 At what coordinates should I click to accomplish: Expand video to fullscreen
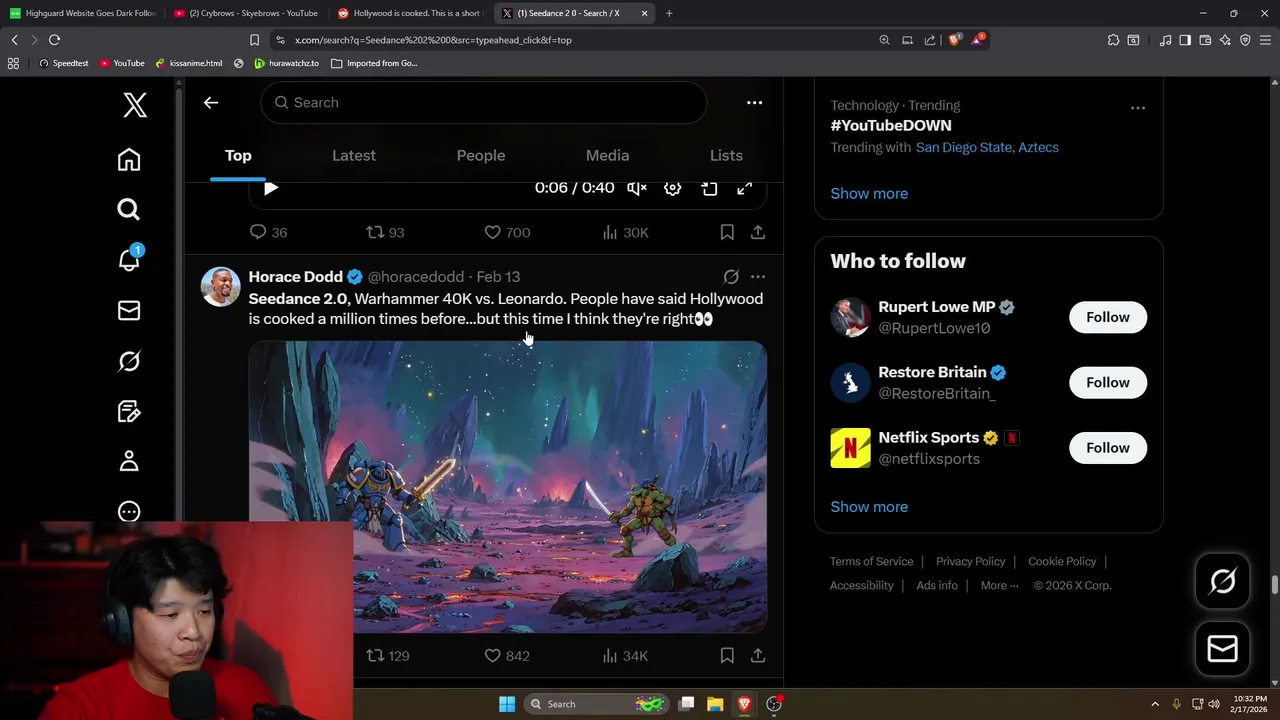point(744,188)
